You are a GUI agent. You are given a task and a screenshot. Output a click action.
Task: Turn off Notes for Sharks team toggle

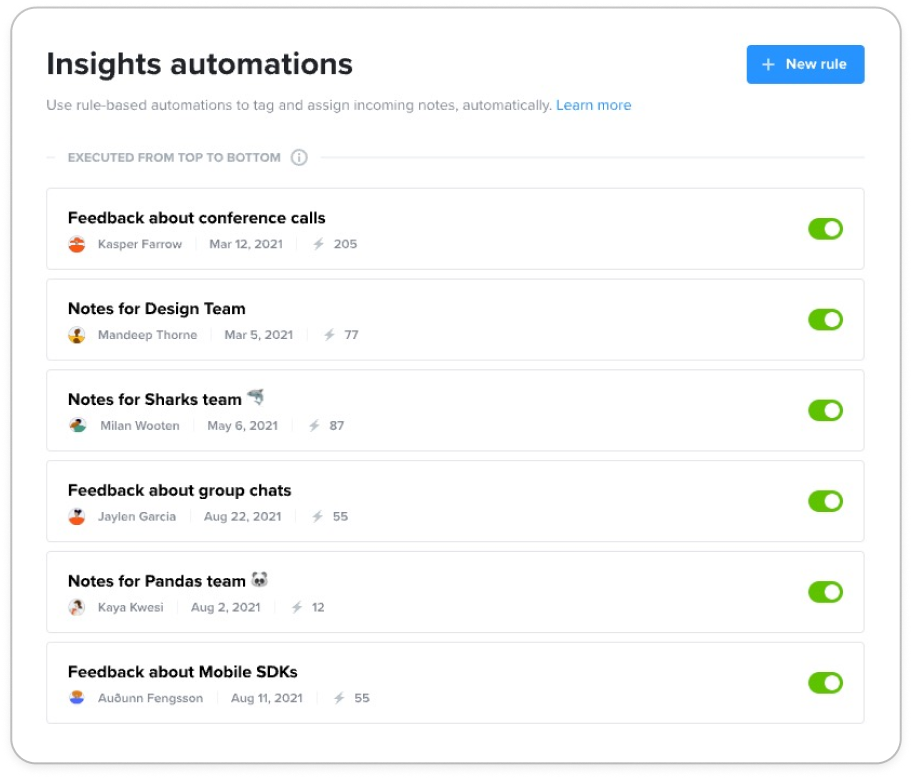tap(825, 411)
